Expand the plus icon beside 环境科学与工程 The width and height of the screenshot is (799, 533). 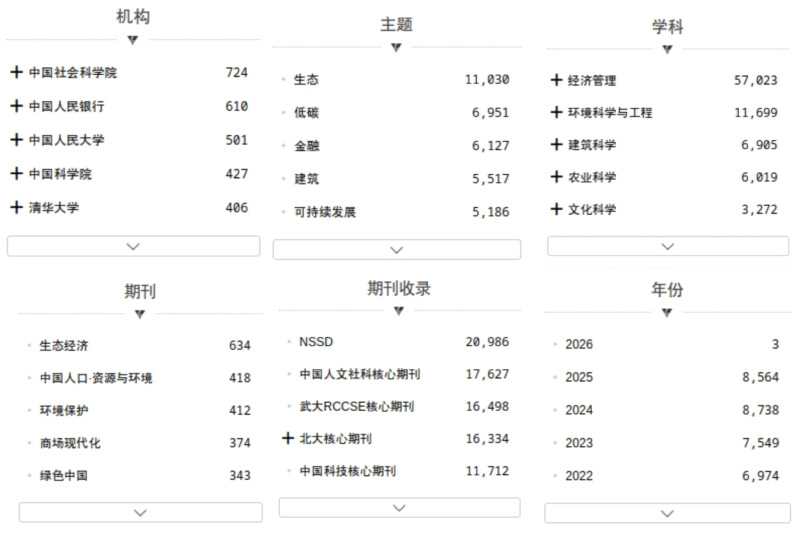[556, 113]
